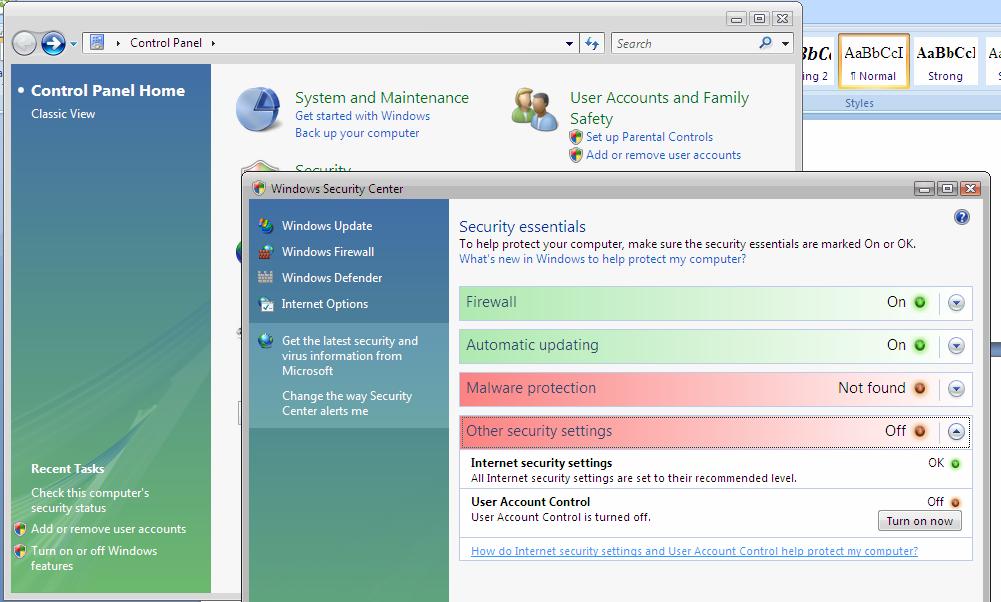Open the search options dropdown arrow
Image resolution: width=1001 pixels, height=602 pixels.
785,43
